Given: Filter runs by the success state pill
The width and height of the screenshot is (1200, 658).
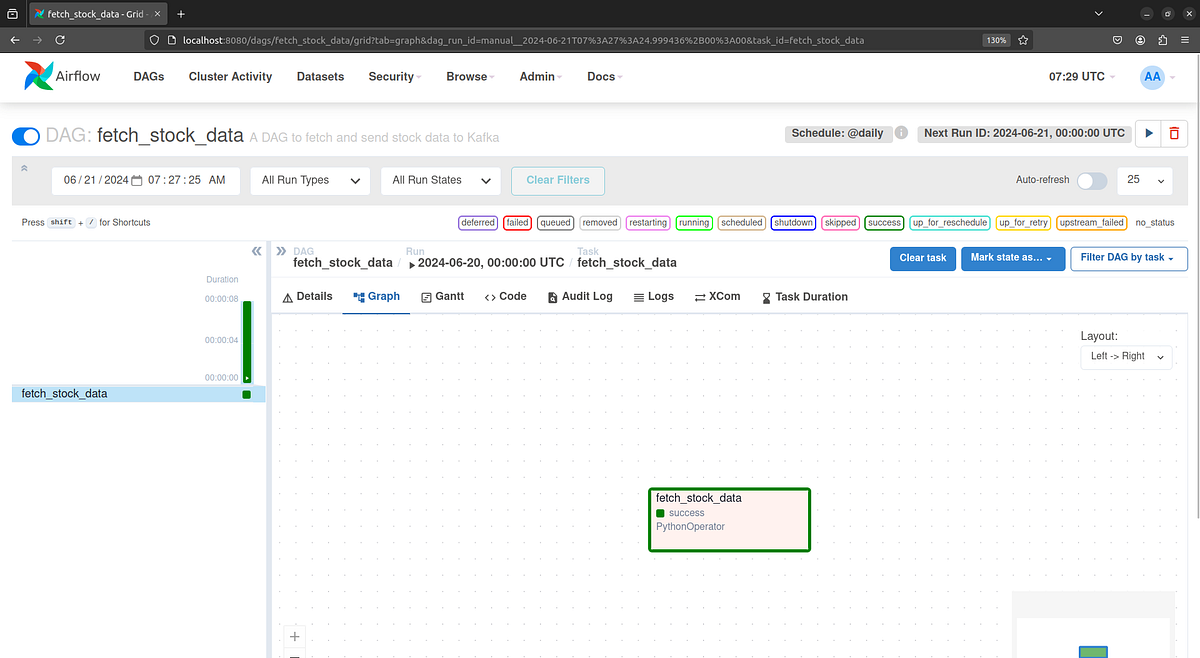Looking at the screenshot, I should point(884,222).
